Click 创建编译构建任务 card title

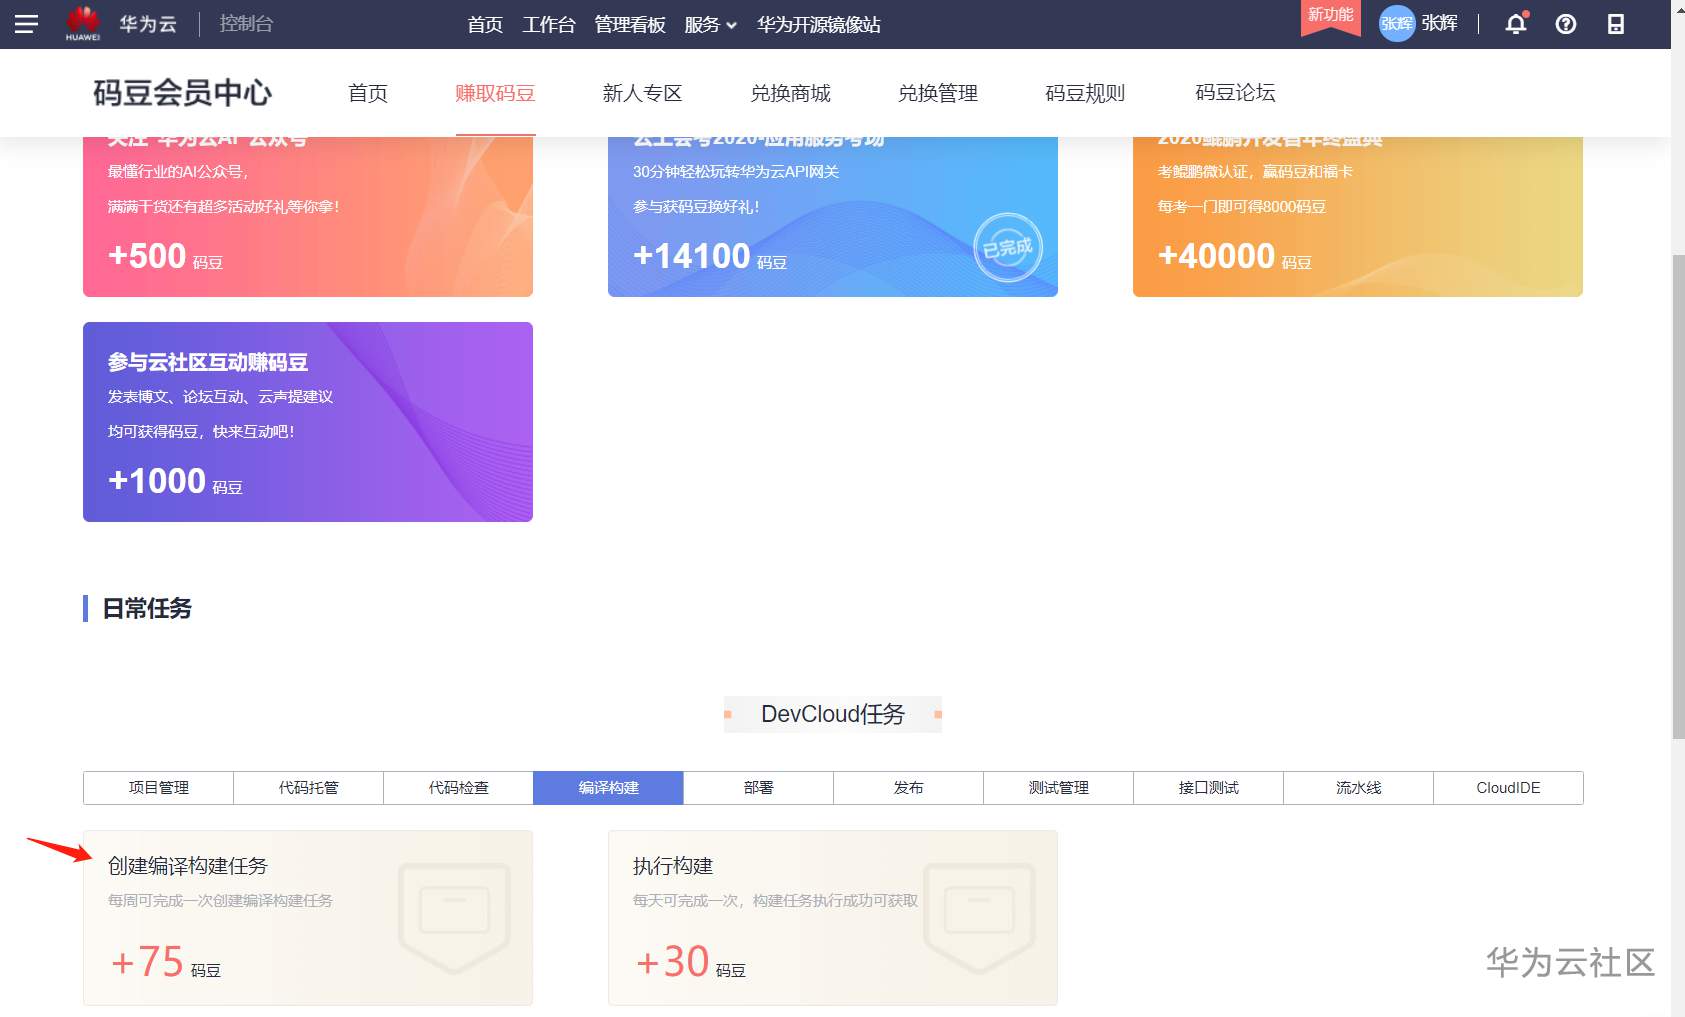coord(188,866)
